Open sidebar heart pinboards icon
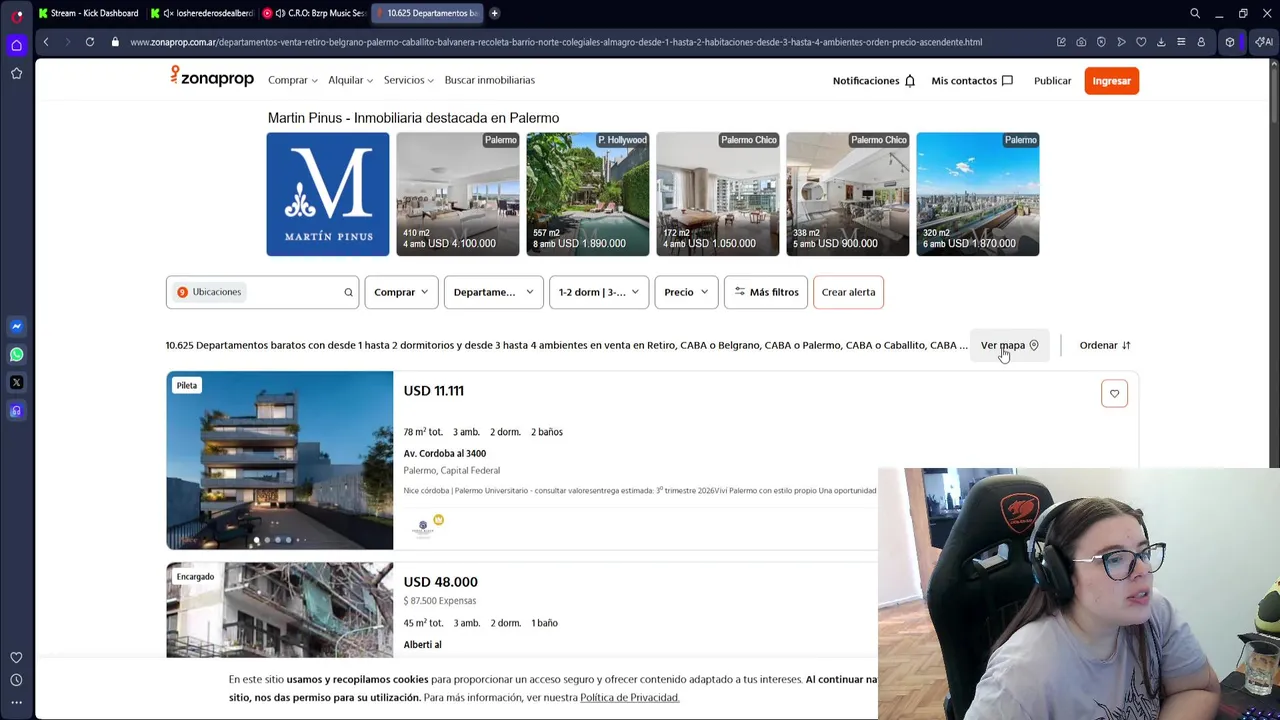The image size is (1280, 720). click(16, 657)
